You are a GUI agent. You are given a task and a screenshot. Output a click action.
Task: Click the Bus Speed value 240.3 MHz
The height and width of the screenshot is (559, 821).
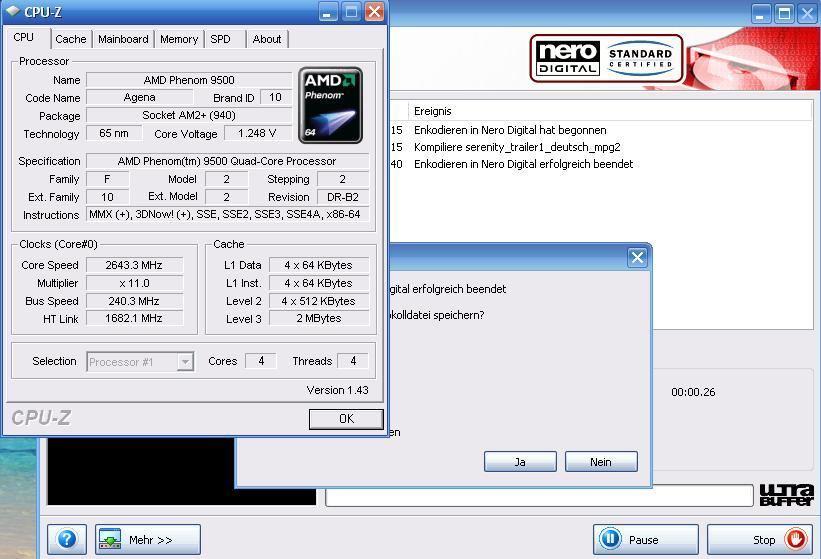point(134,301)
